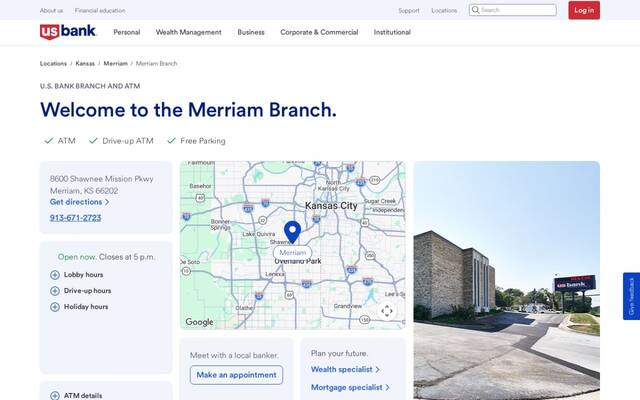Click the plus icon beside Drive-up hours
640x400 pixels.
[55, 291]
